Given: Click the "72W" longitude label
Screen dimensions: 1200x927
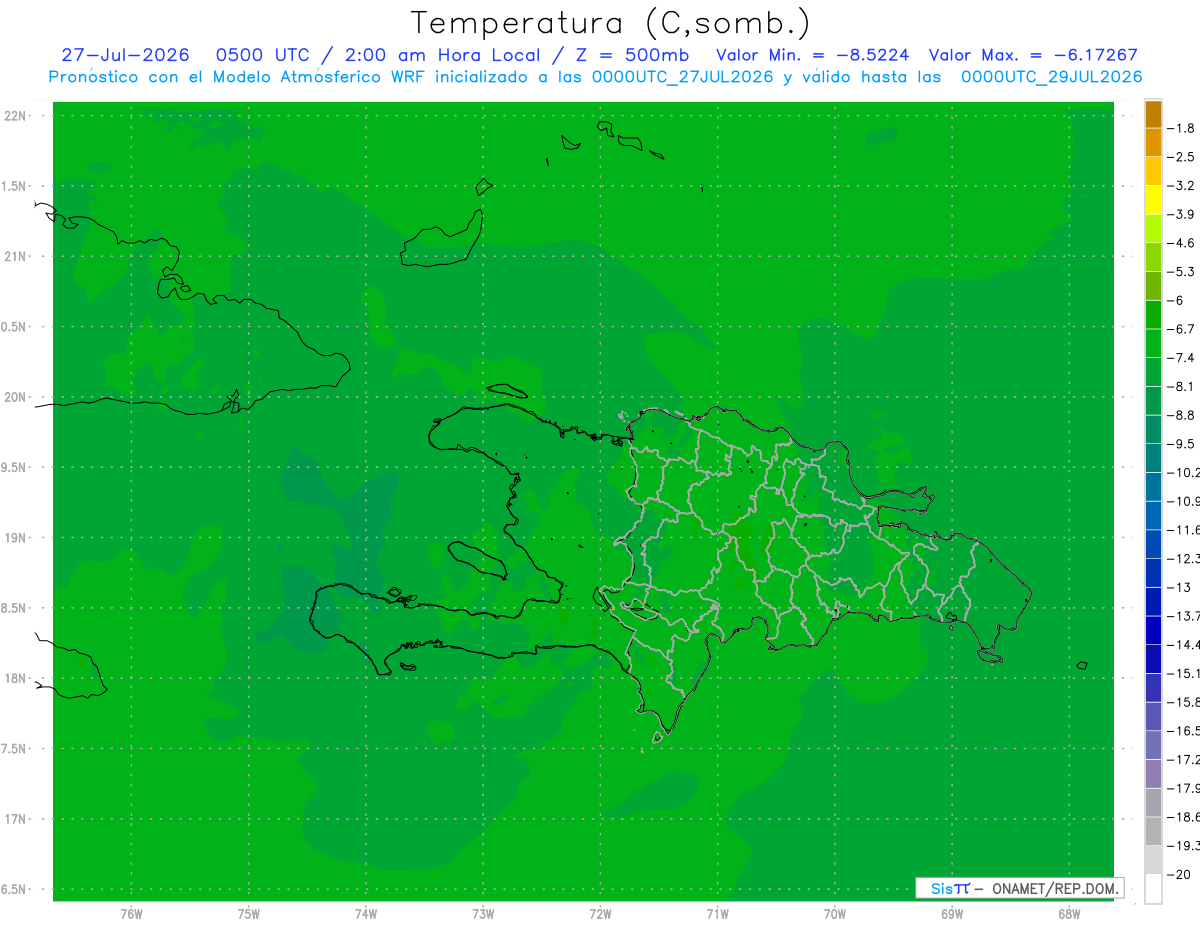Looking at the screenshot, I should click(x=600, y=914).
